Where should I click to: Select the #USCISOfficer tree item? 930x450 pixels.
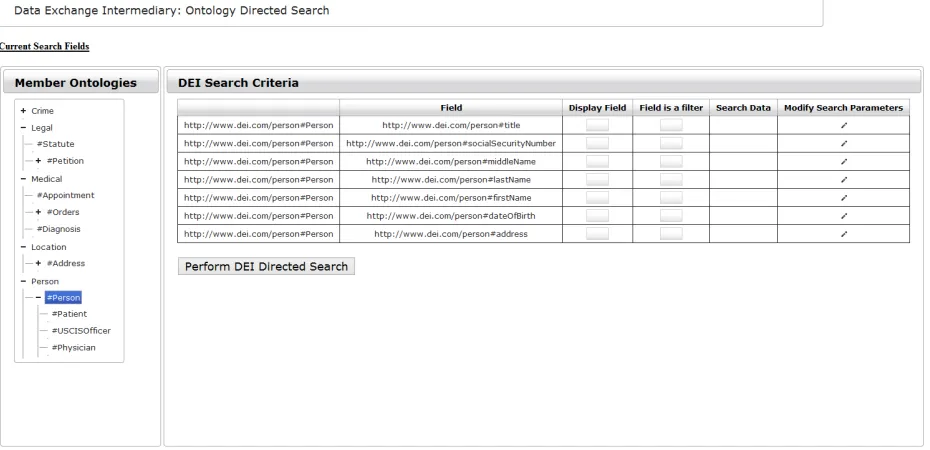[81, 331]
